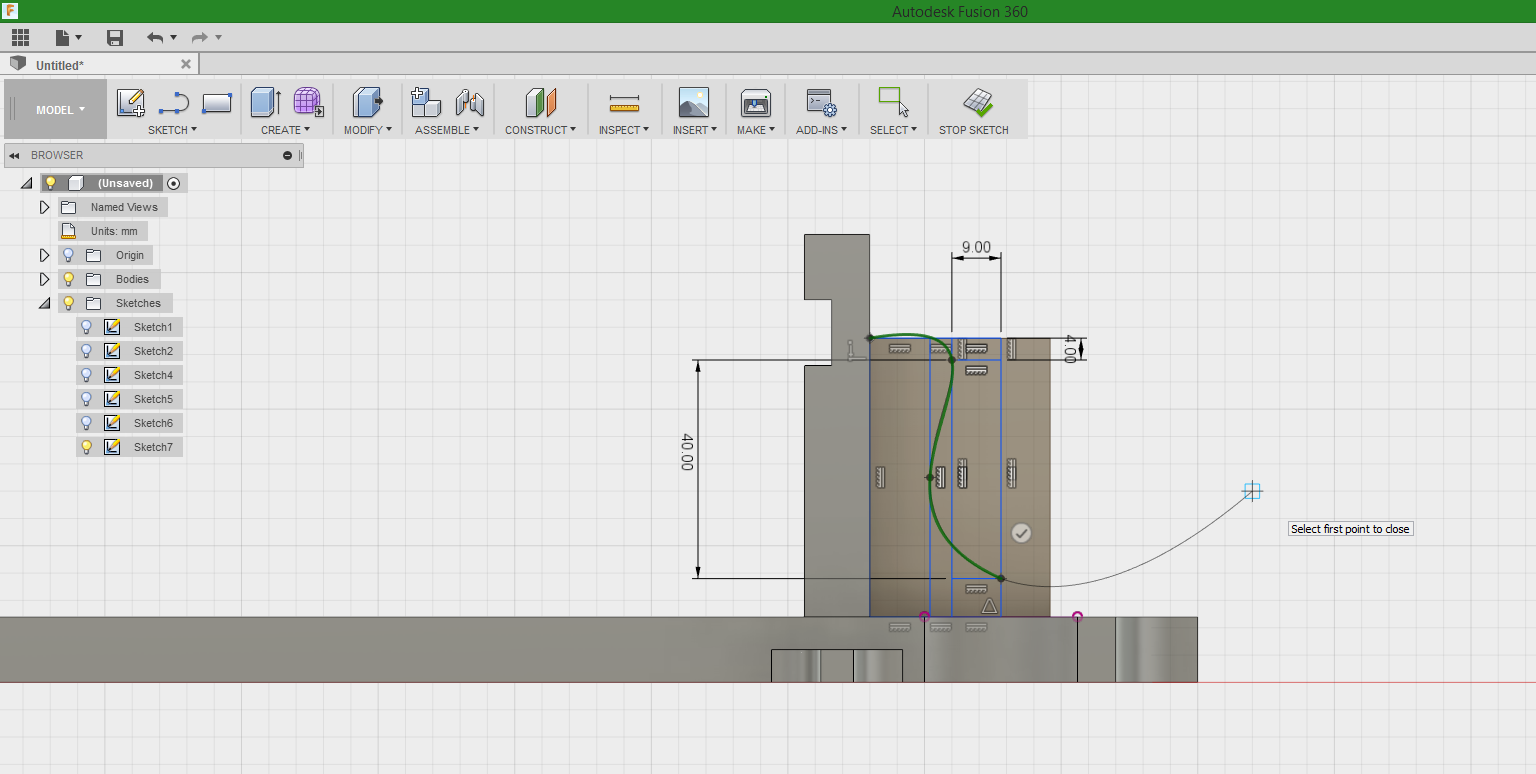Viewport: 1536px width, 774px height.
Task: Select the Insert image tool
Action: pos(693,102)
